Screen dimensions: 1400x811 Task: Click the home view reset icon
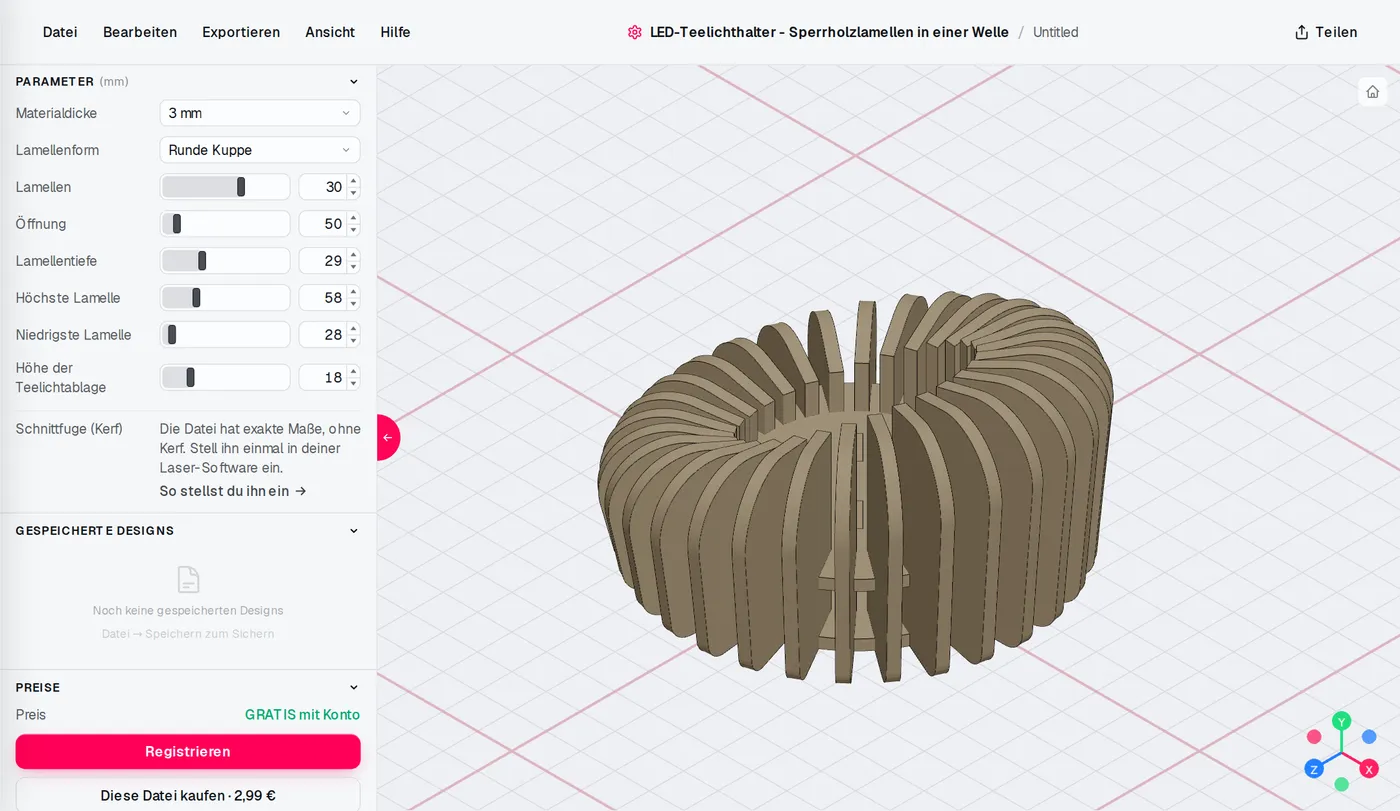coord(1372,91)
